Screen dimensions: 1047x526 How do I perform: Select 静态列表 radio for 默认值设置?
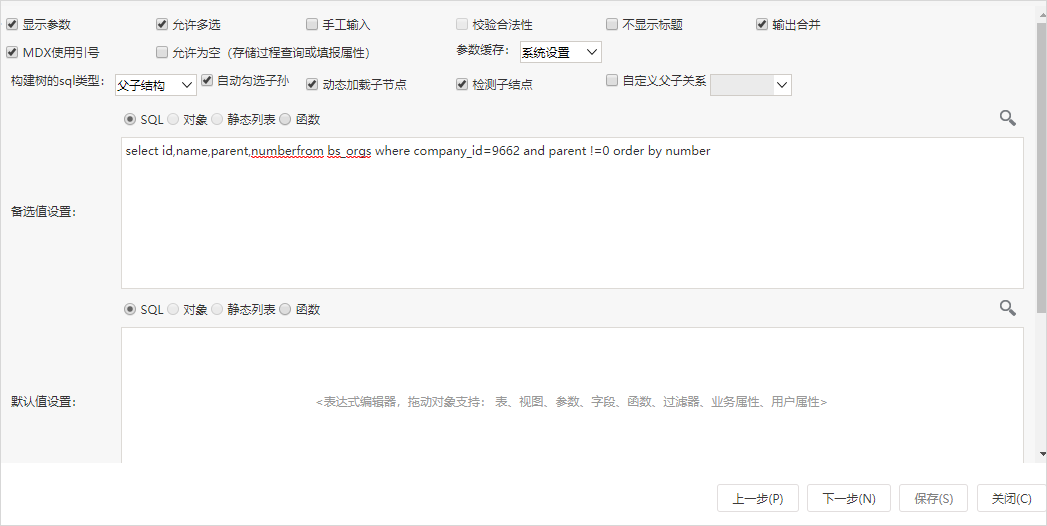217,309
